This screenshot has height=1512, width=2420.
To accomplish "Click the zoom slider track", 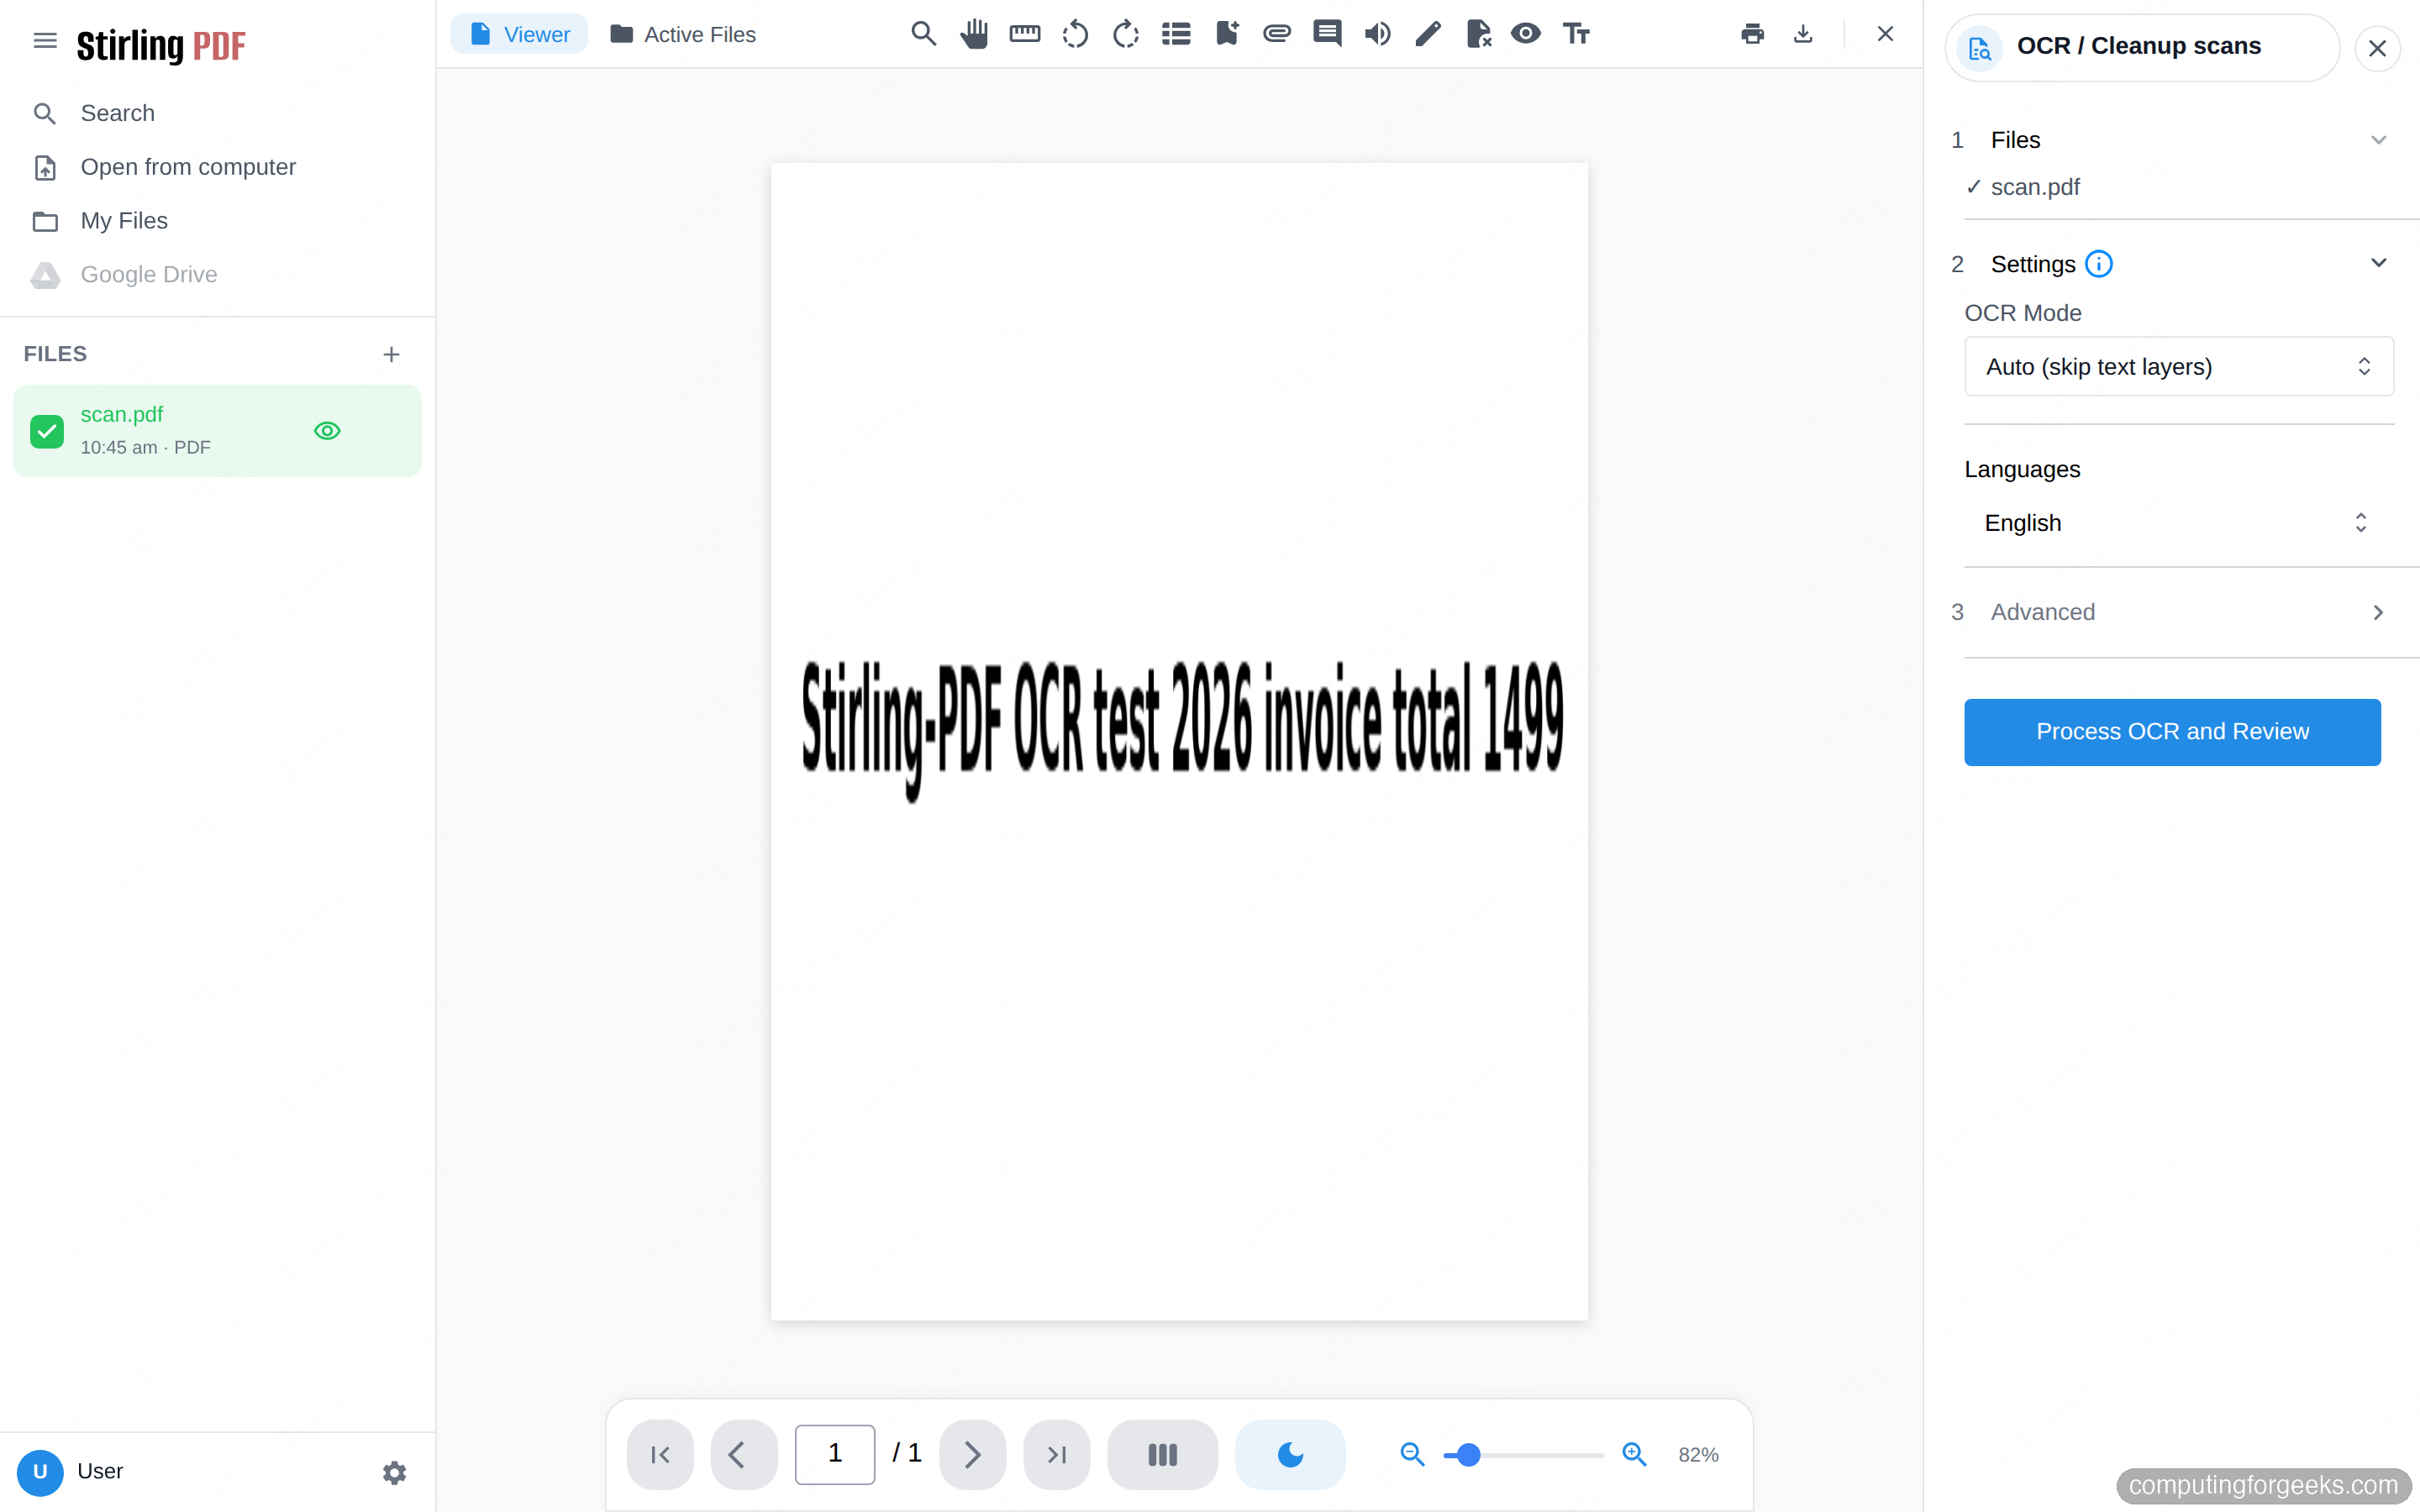I will click(1523, 1455).
